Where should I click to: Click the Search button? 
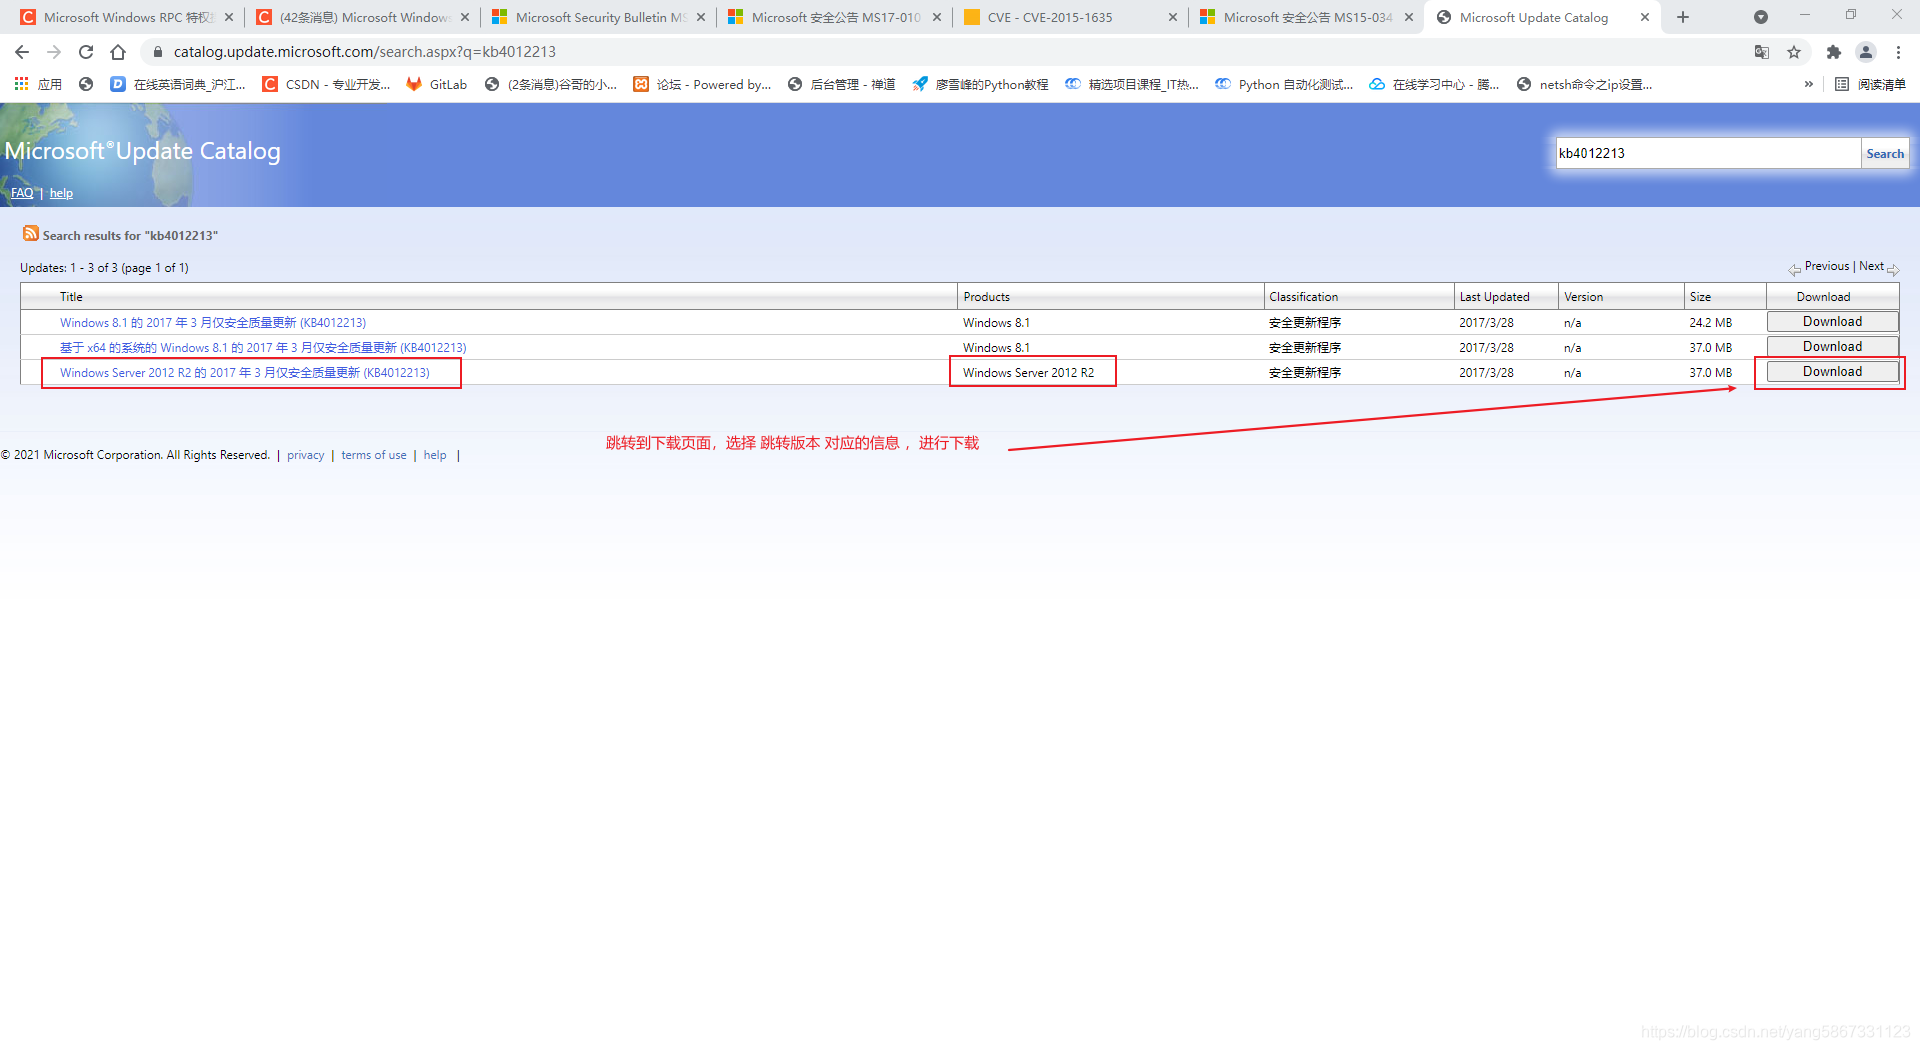tap(1885, 153)
